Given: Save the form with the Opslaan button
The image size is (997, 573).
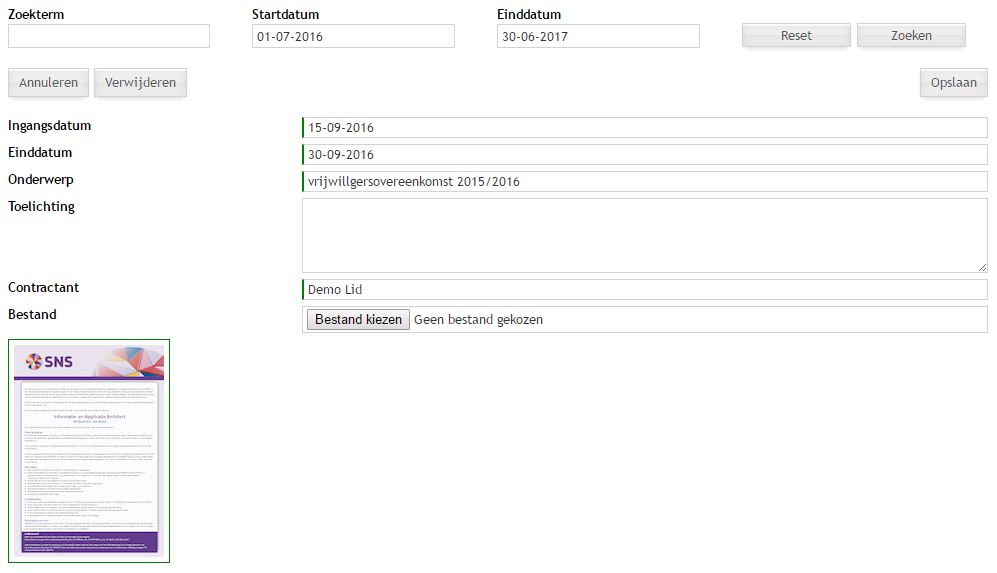Looking at the screenshot, I should 953,83.
